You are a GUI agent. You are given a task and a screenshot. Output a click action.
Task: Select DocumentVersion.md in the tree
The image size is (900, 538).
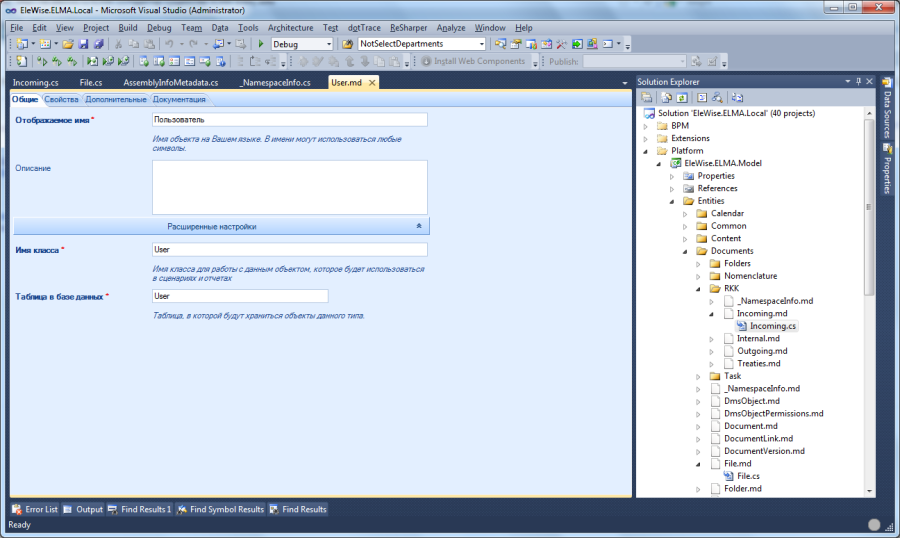coord(764,451)
